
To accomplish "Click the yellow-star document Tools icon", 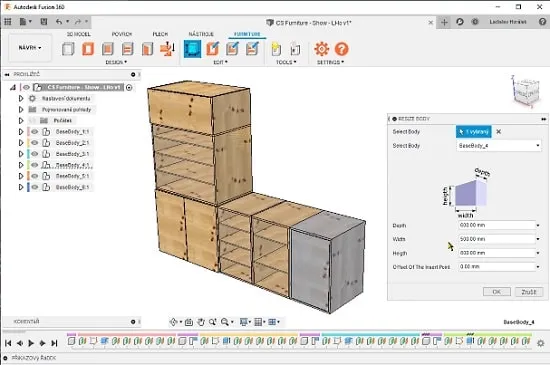I will point(276,49).
